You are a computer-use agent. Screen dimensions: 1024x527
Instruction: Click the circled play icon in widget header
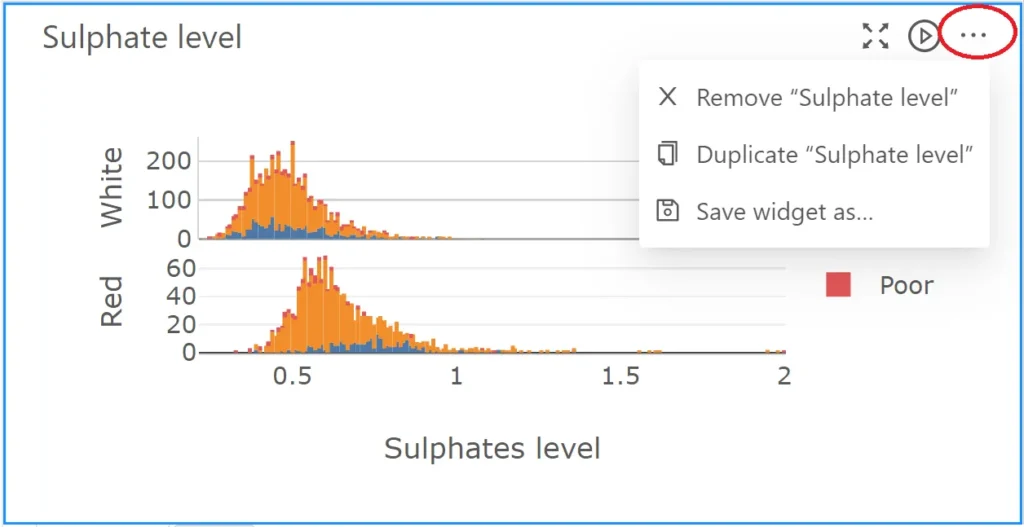[923, 36]
